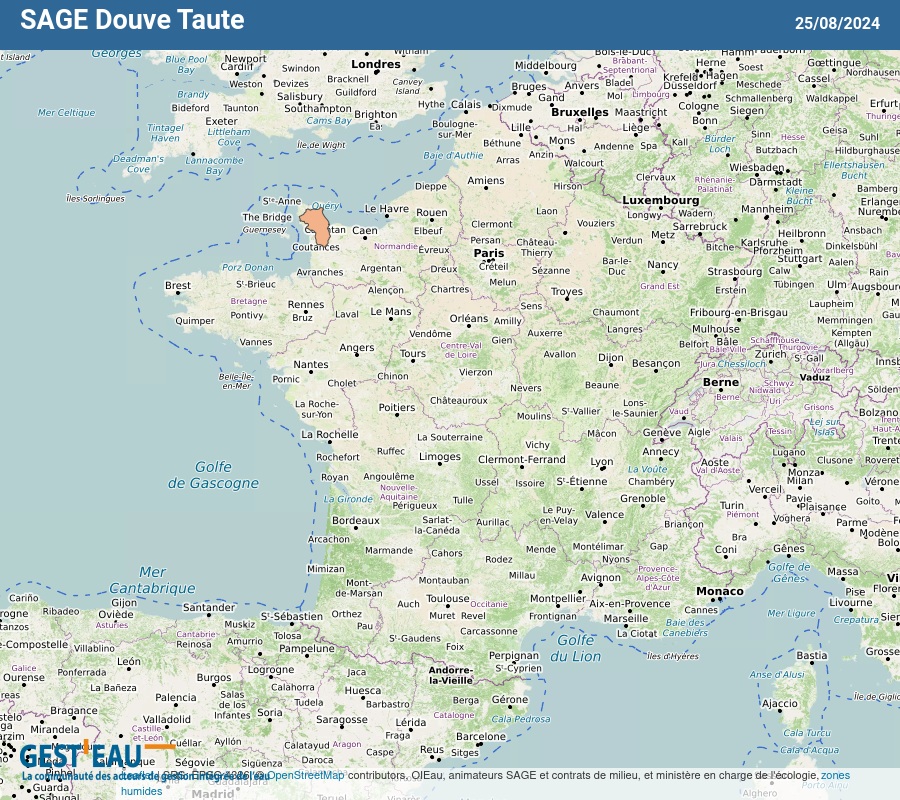Click the Paris label on map

tap(489, 253)
